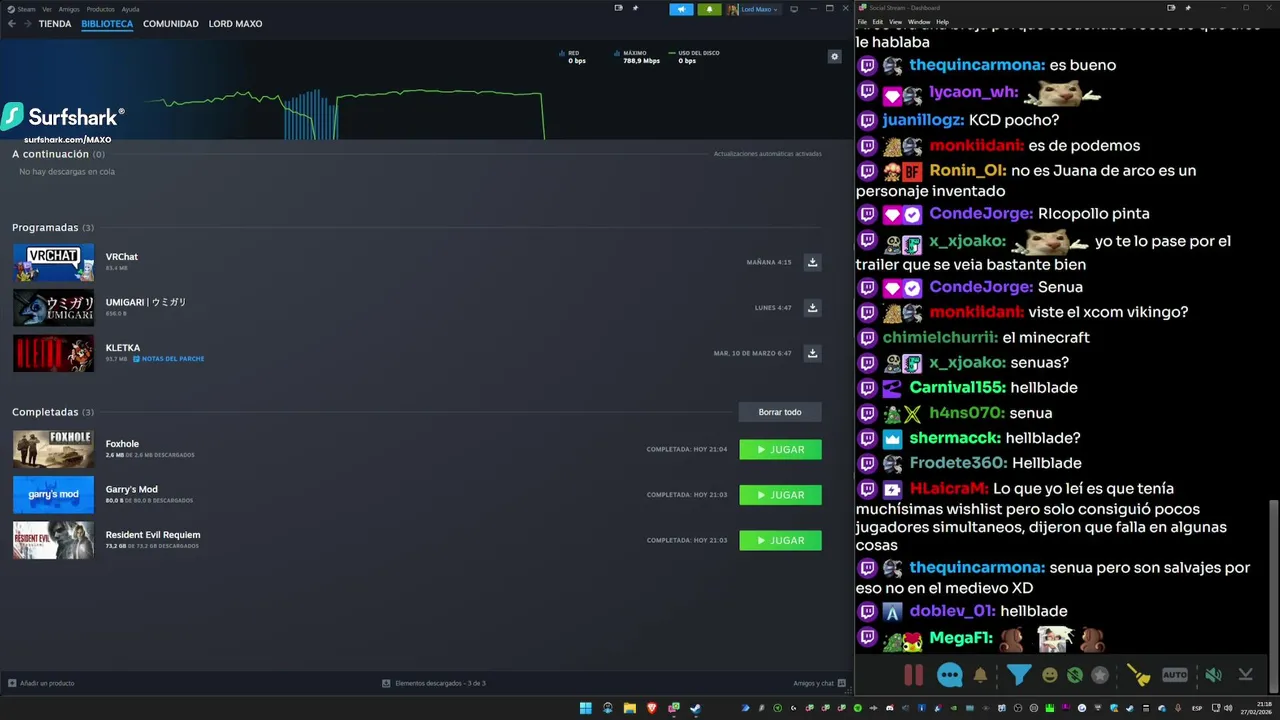1280x720 pixels.
Task: Open the Amigos menu in Steam
Action: (69, 9)
